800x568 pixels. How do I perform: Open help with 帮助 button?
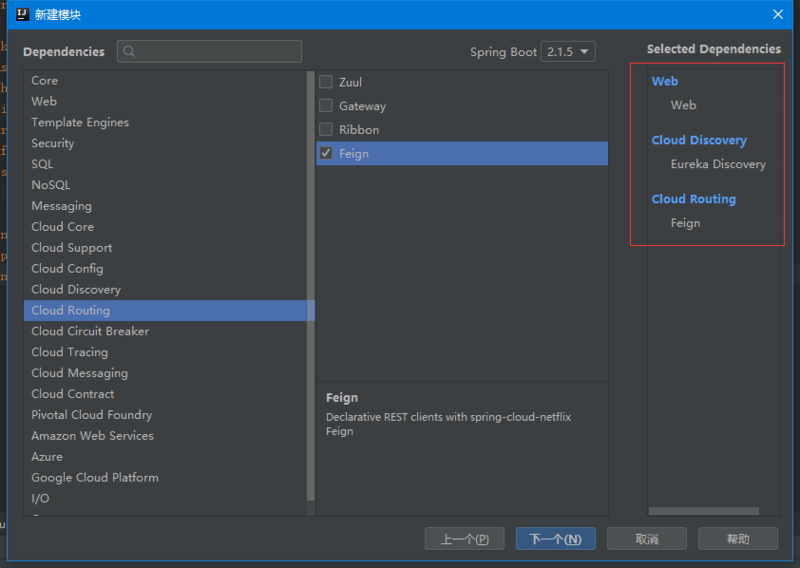click(x=738, y=539)
